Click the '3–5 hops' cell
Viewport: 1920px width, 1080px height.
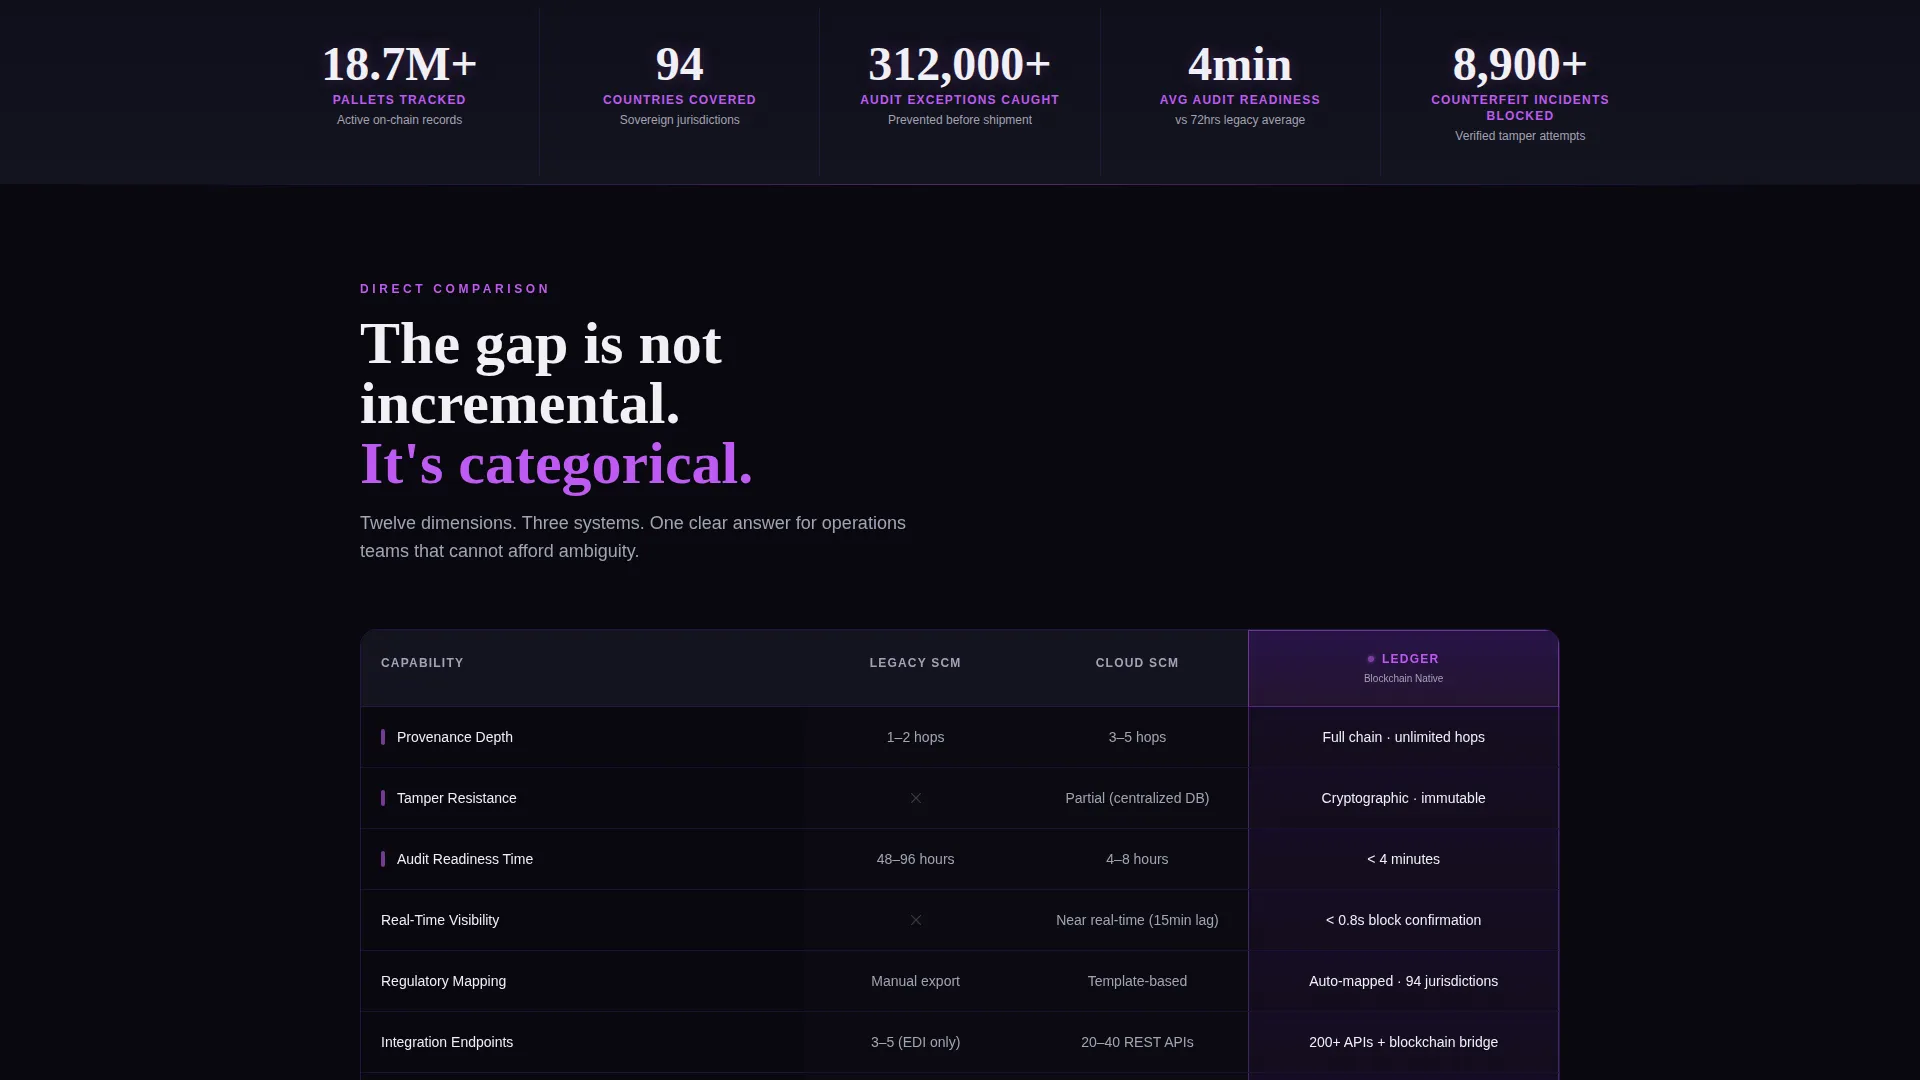point(1137,737)
